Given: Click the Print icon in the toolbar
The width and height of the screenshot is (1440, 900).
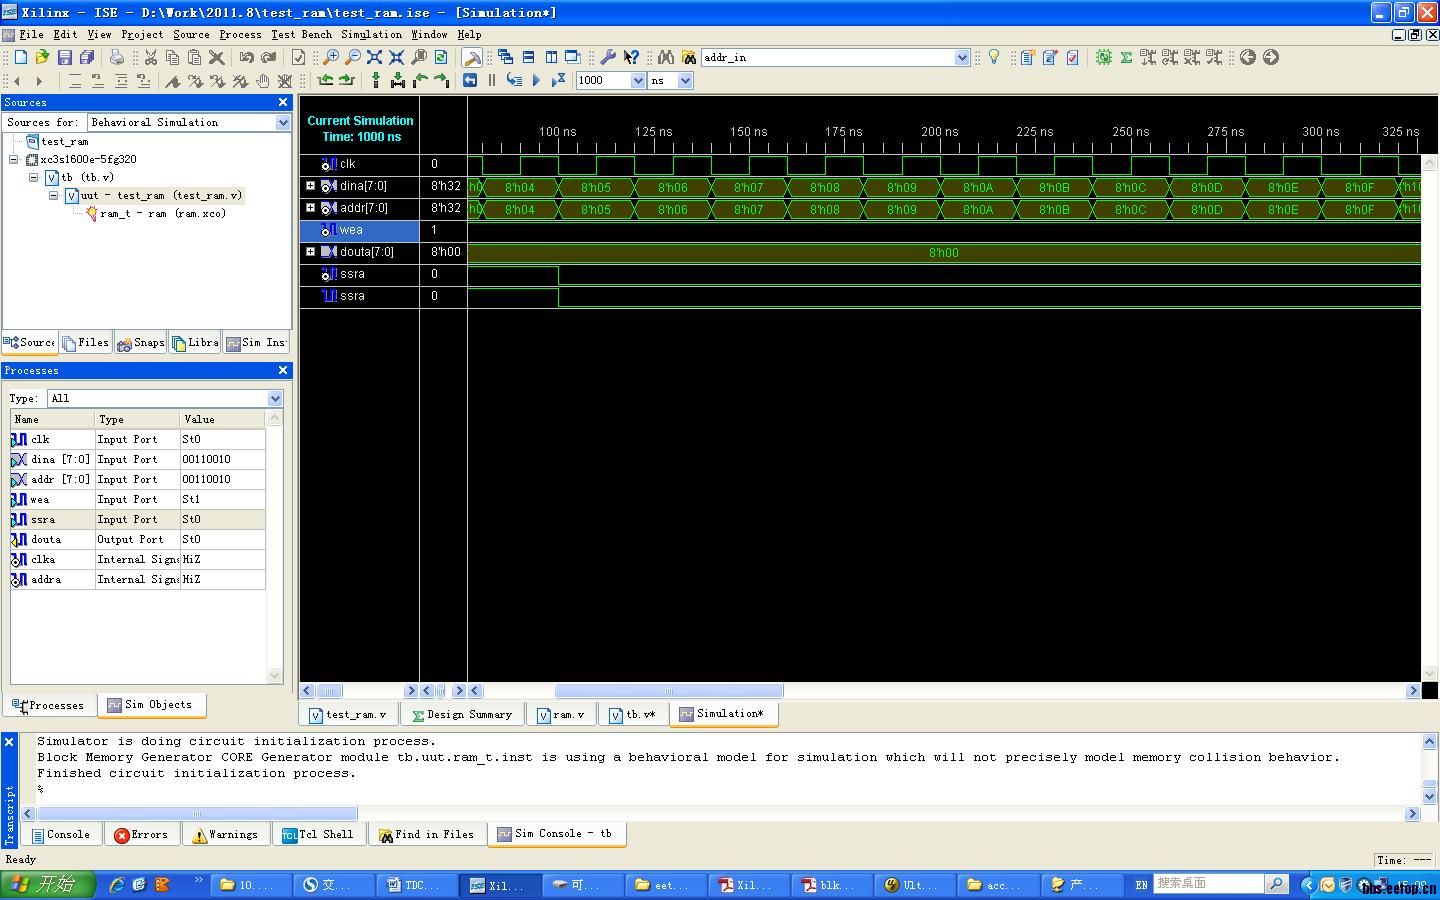Looking at the screenshot, I should coord(117,58).
